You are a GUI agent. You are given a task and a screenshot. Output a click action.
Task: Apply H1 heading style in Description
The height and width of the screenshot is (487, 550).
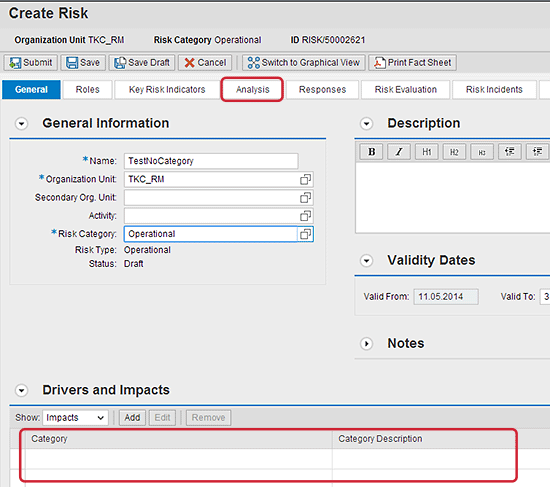point(427,152)
